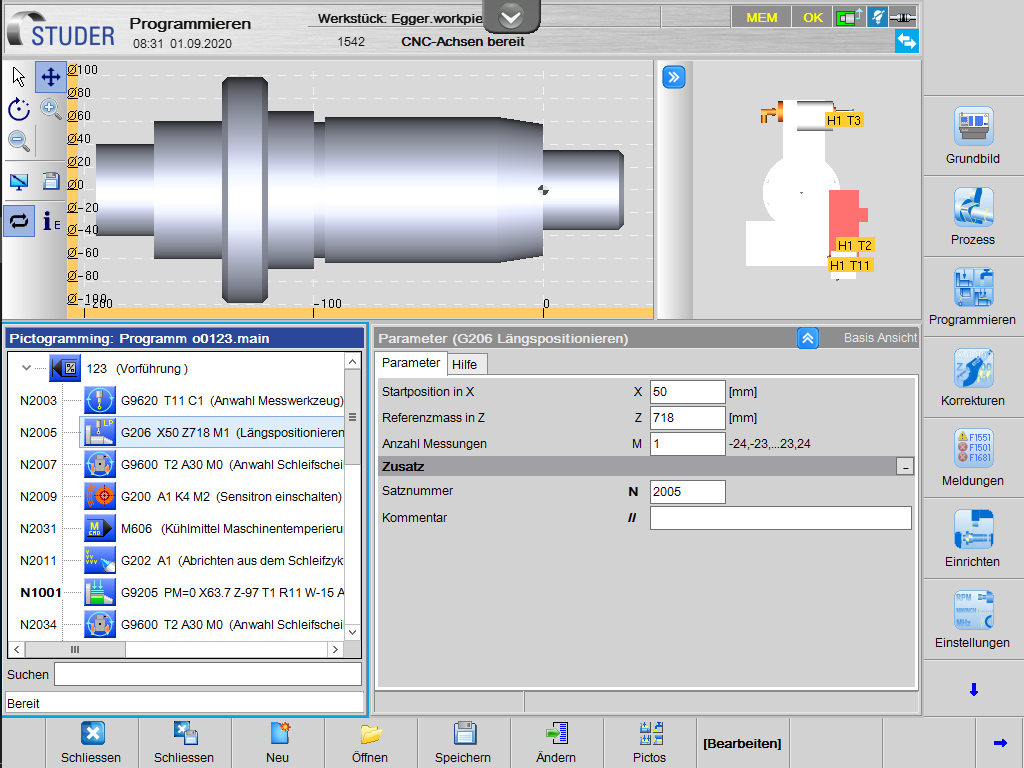Toggle the MEM status indicator
1024x768 pixels.
761,17
